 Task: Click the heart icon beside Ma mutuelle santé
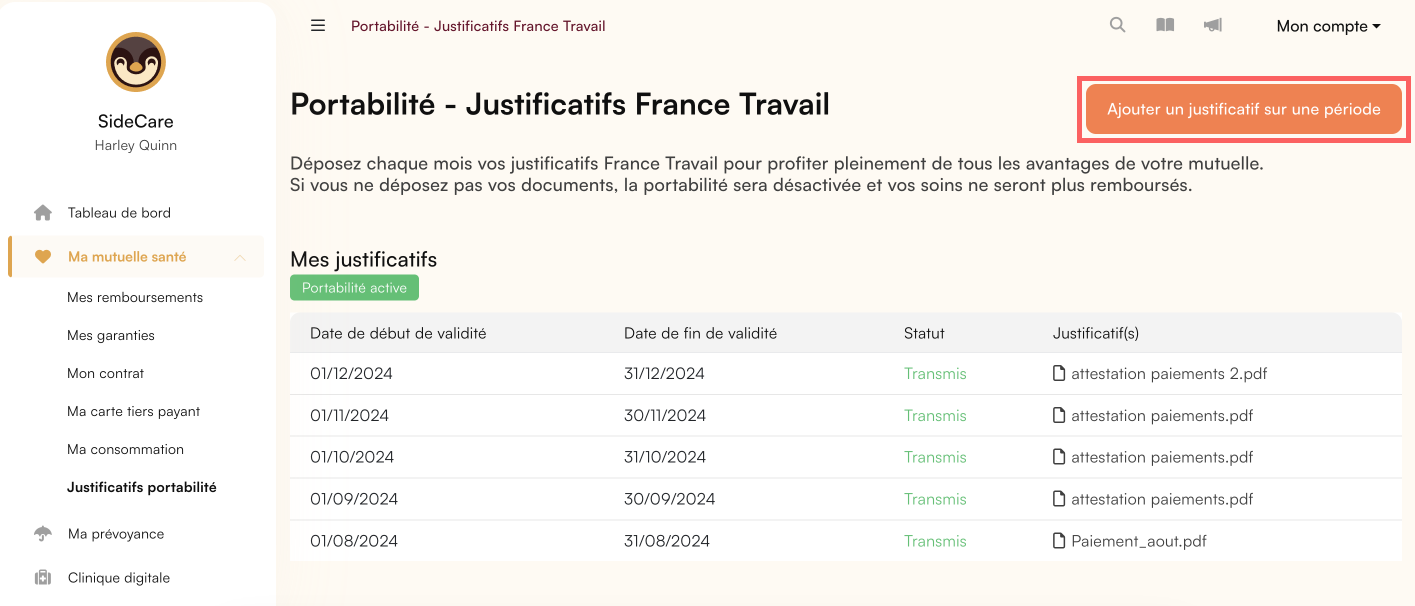tap(43, 257)
